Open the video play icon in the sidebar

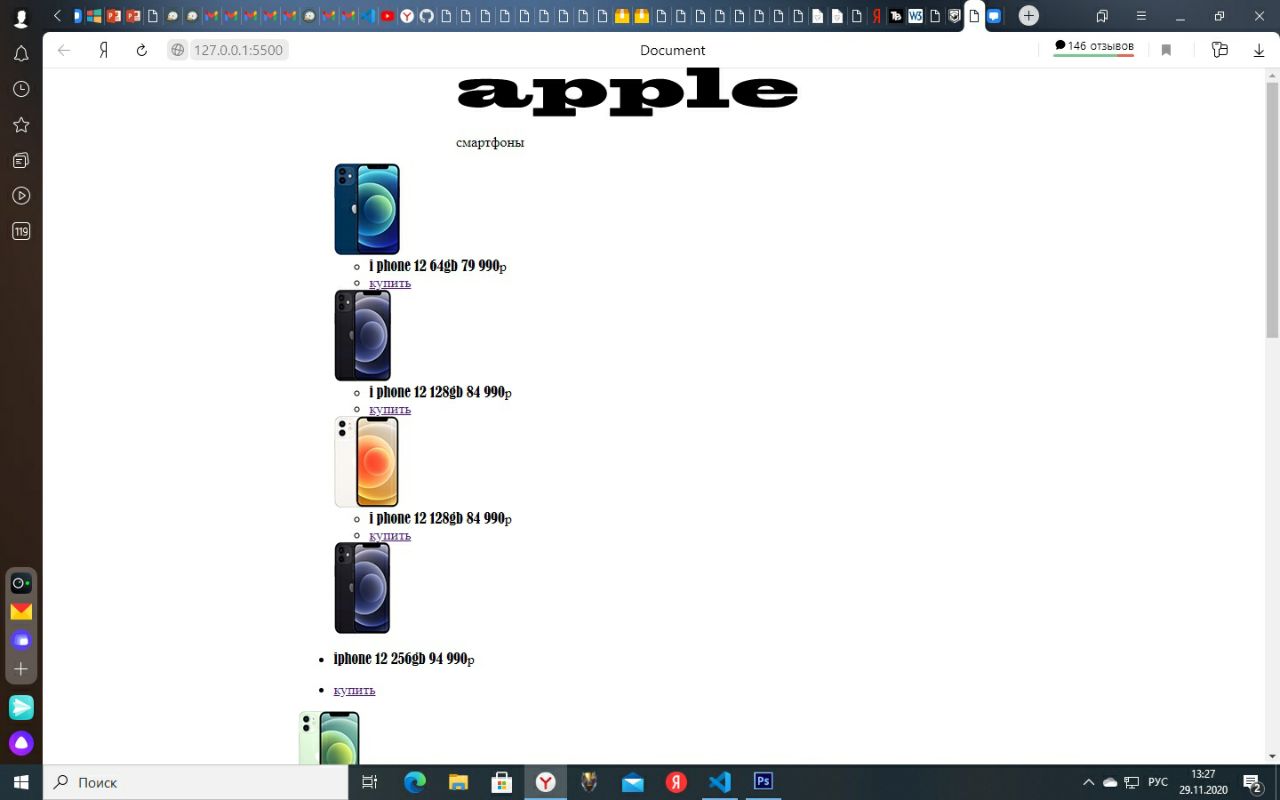[21, 196]
